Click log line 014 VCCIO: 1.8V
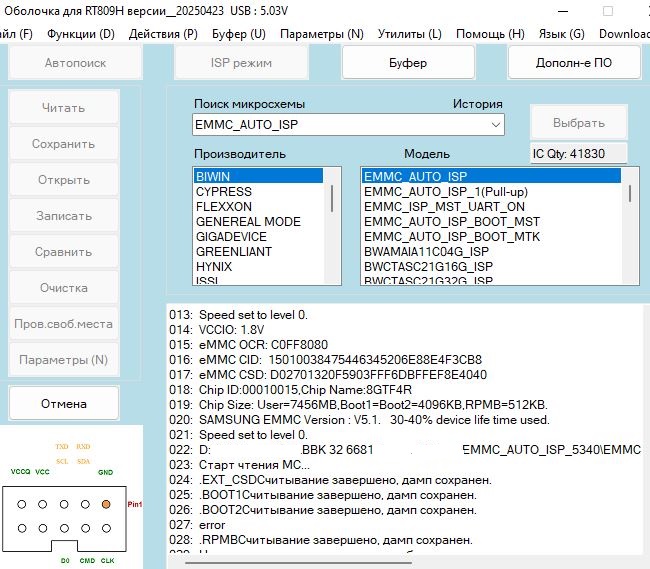Screen dimensions: 650x569 point(216,329)
